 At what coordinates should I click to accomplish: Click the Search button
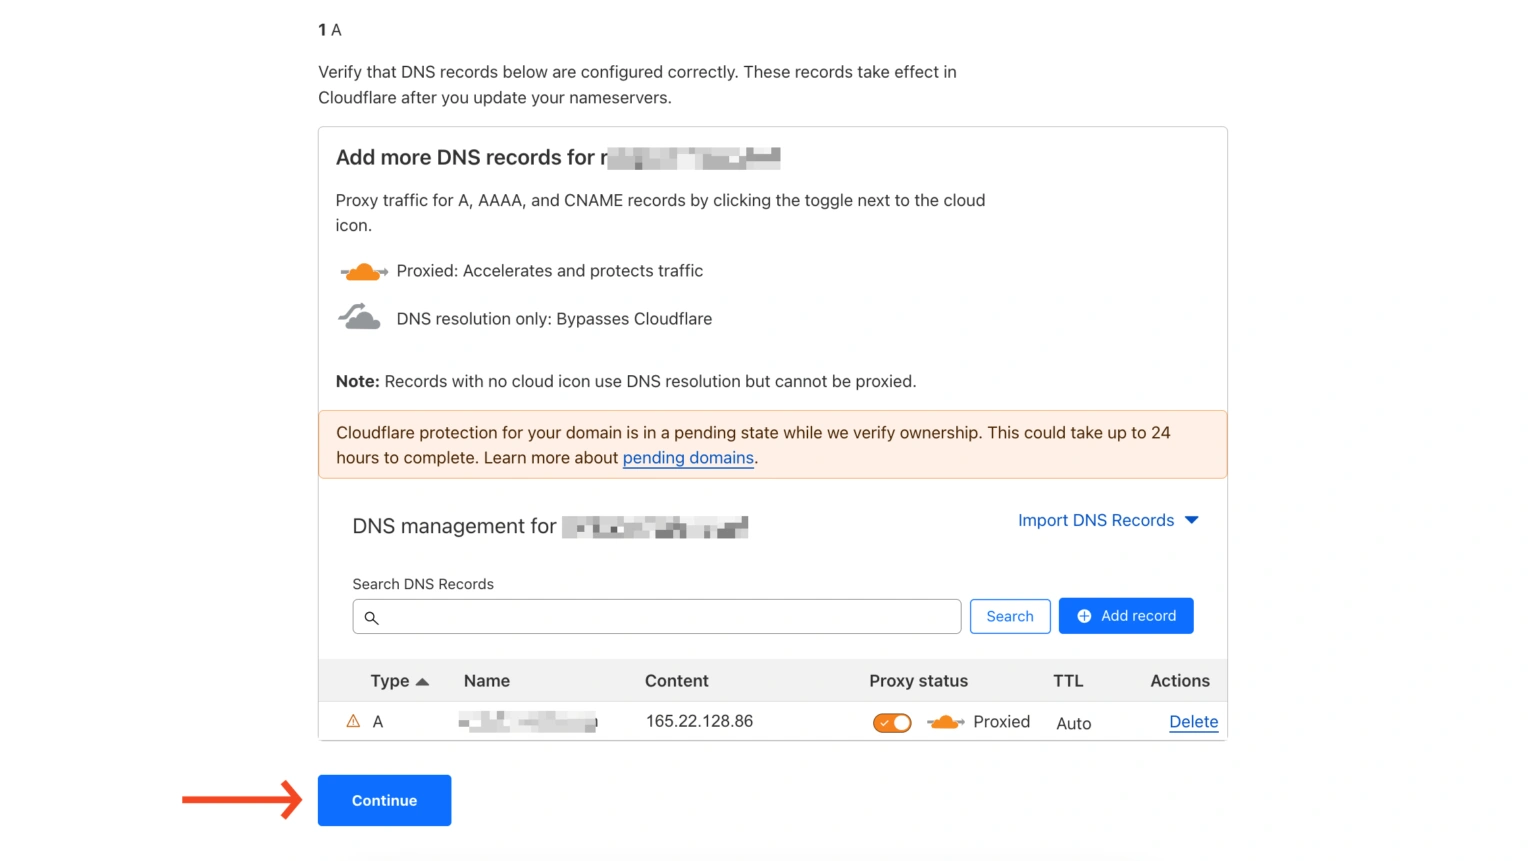1010,617
